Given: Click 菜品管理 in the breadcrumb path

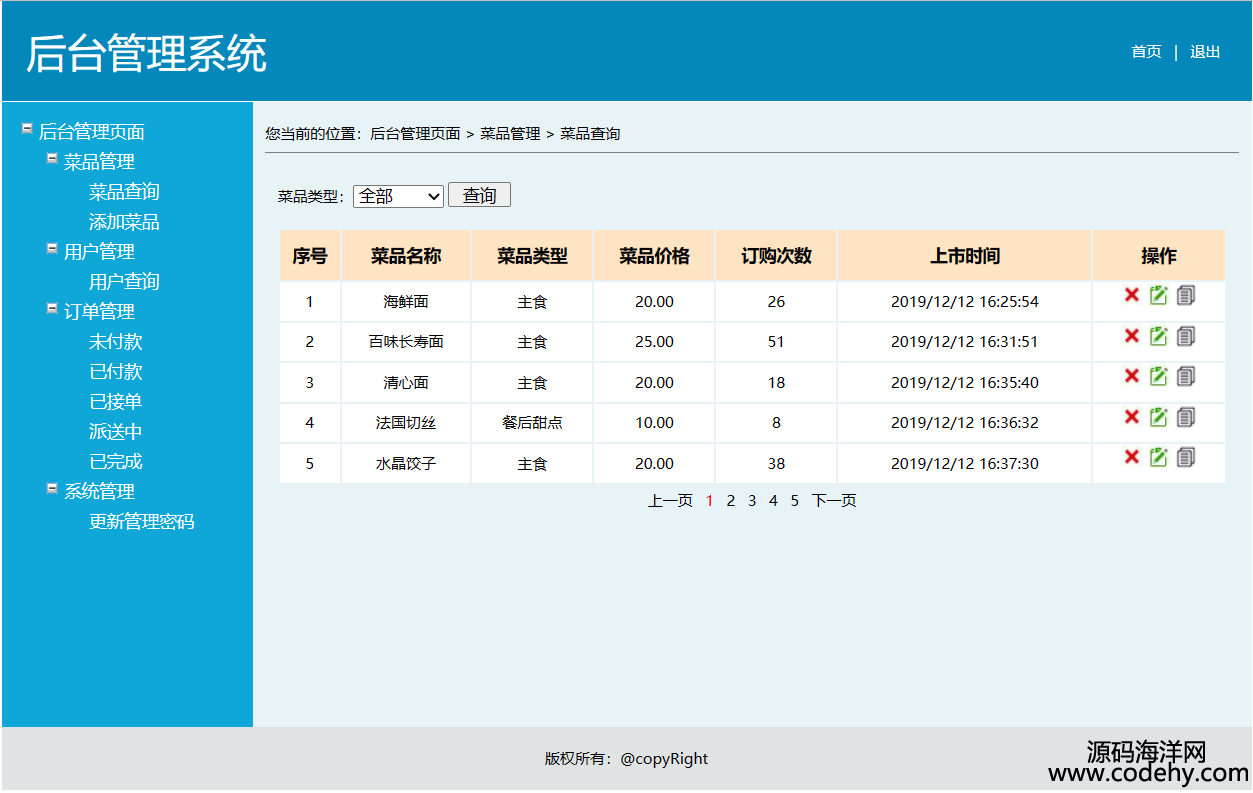Looking at the screenshot, I should point(510,134).
